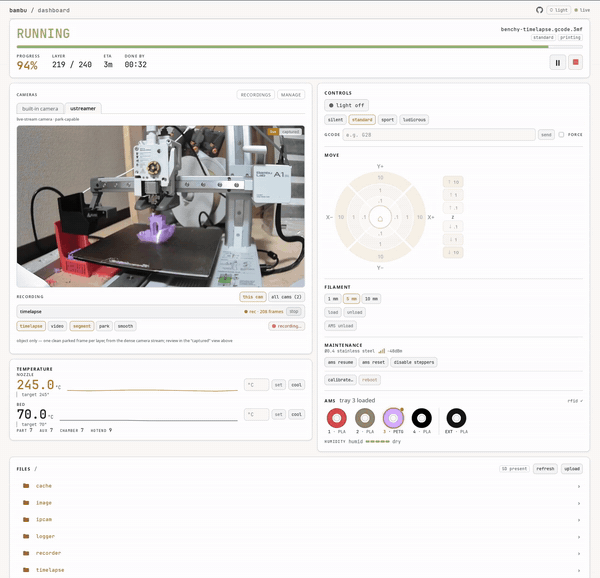
Task: Select sport speed mode
Action: [387, 120]
